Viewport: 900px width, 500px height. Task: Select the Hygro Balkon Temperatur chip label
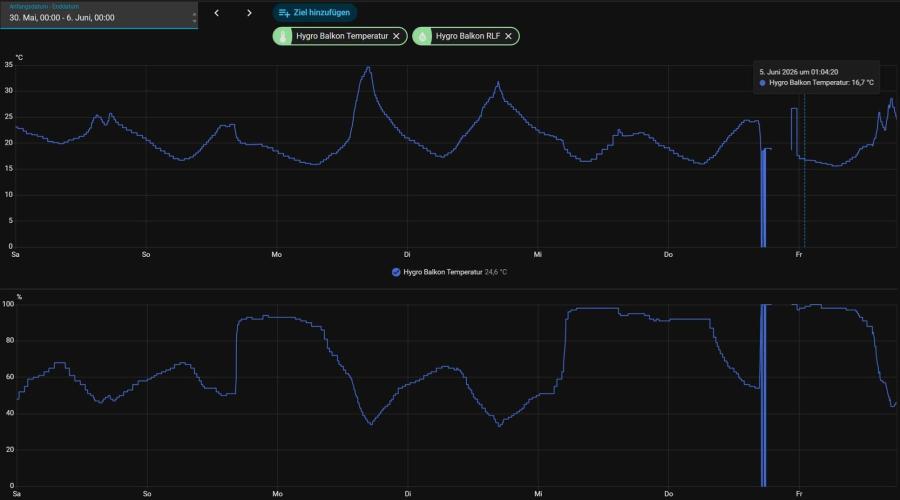pos(342,36)
